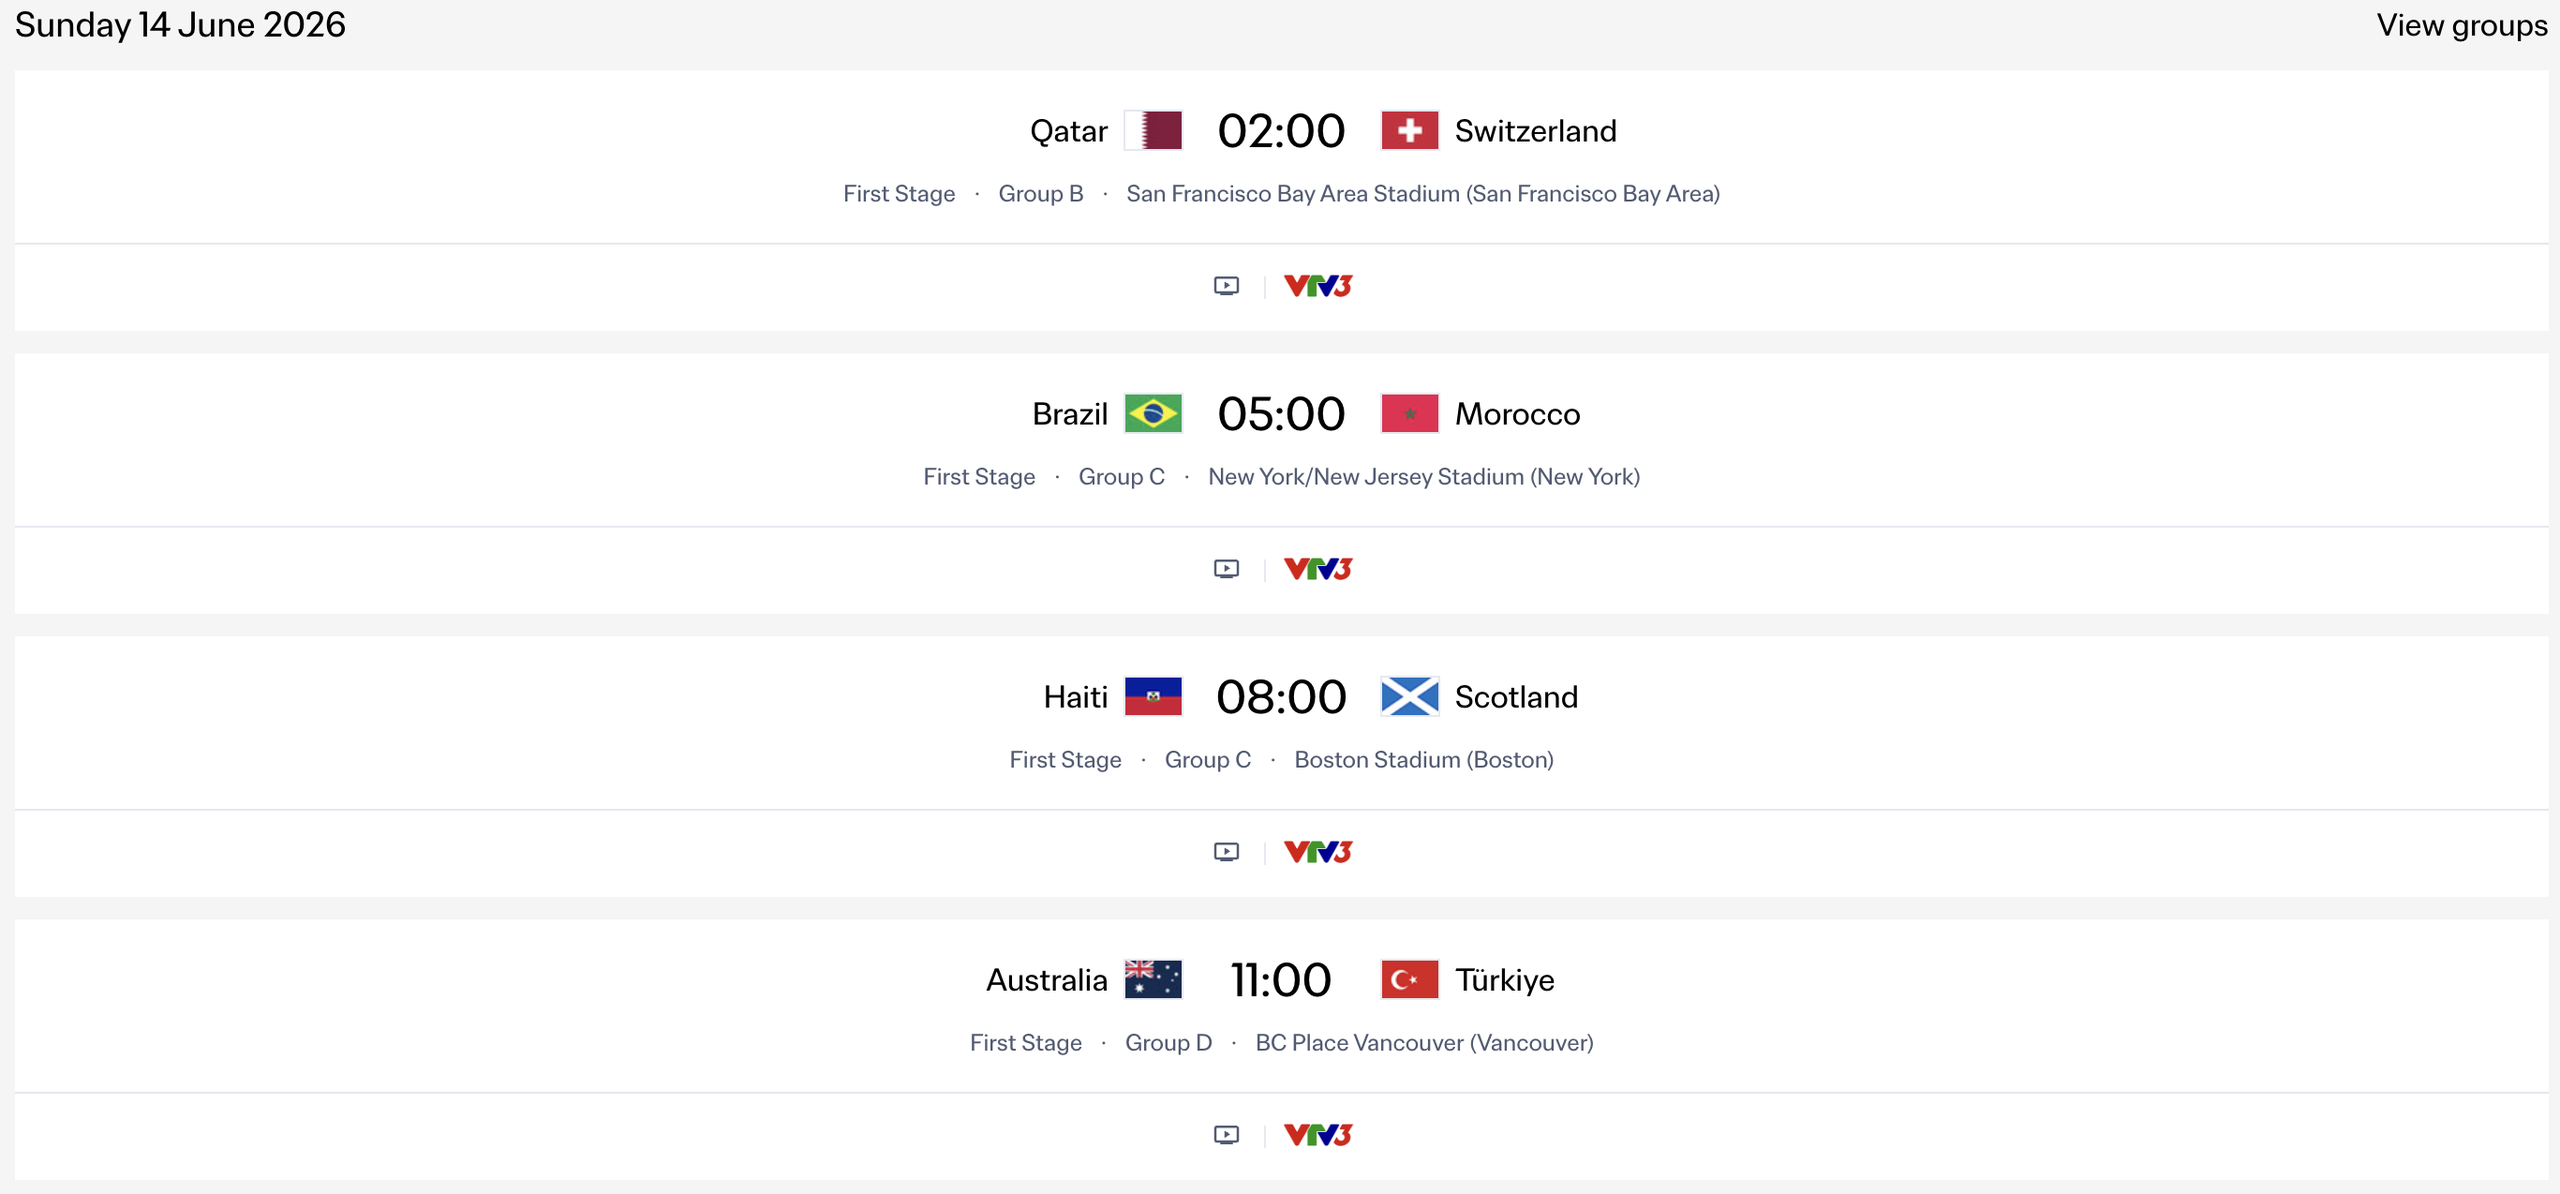The height and width of the screenshot is (1194, 2560).
Task: Select First Stage label on Haiti match
Action: pos(1066,760)
